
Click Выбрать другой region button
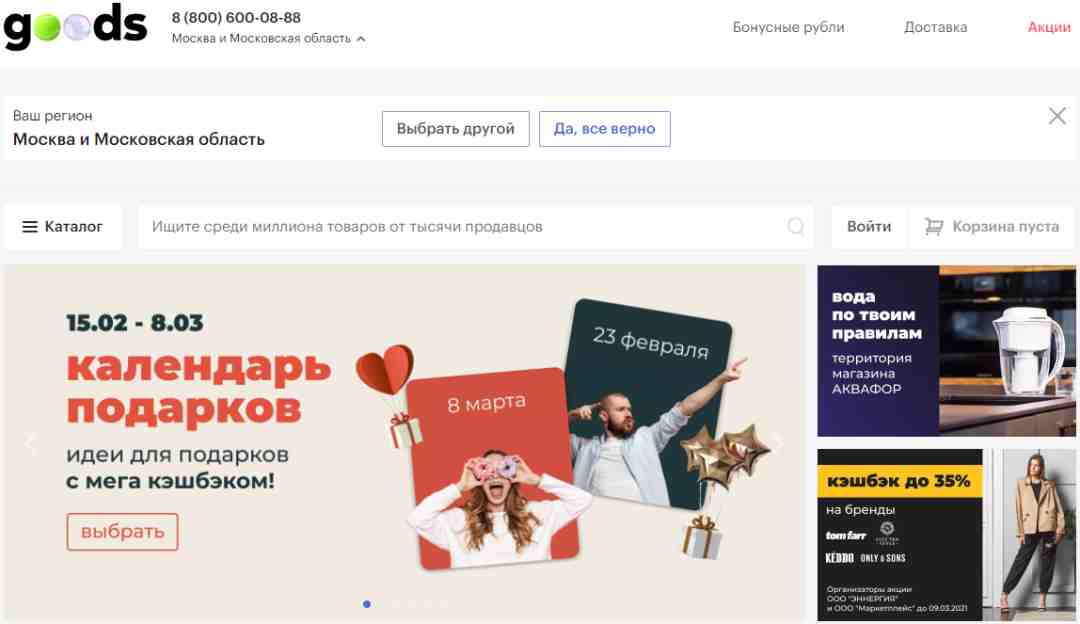point(455,129)
